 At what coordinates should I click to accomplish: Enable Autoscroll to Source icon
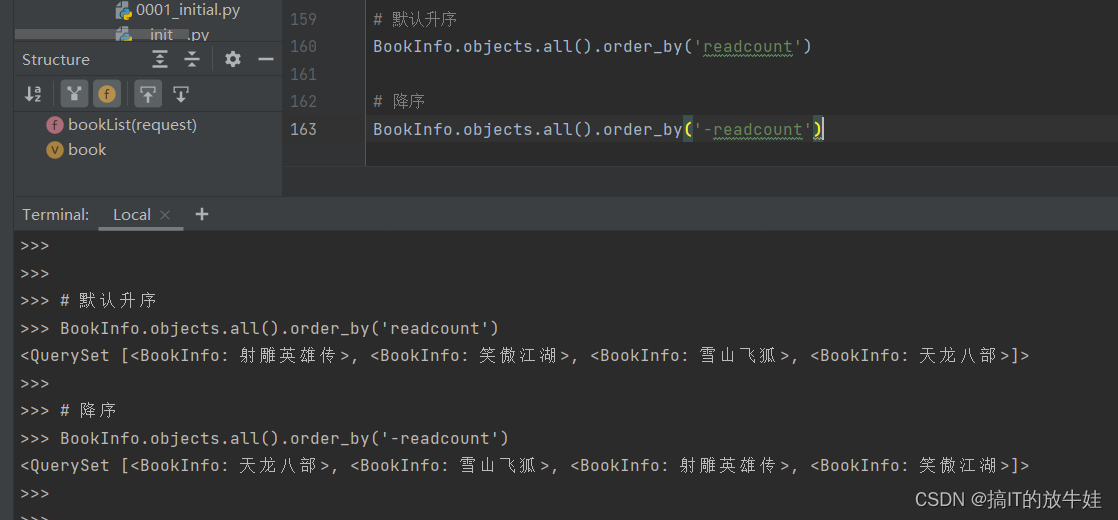pyautogui.click(x=148, y=93)
